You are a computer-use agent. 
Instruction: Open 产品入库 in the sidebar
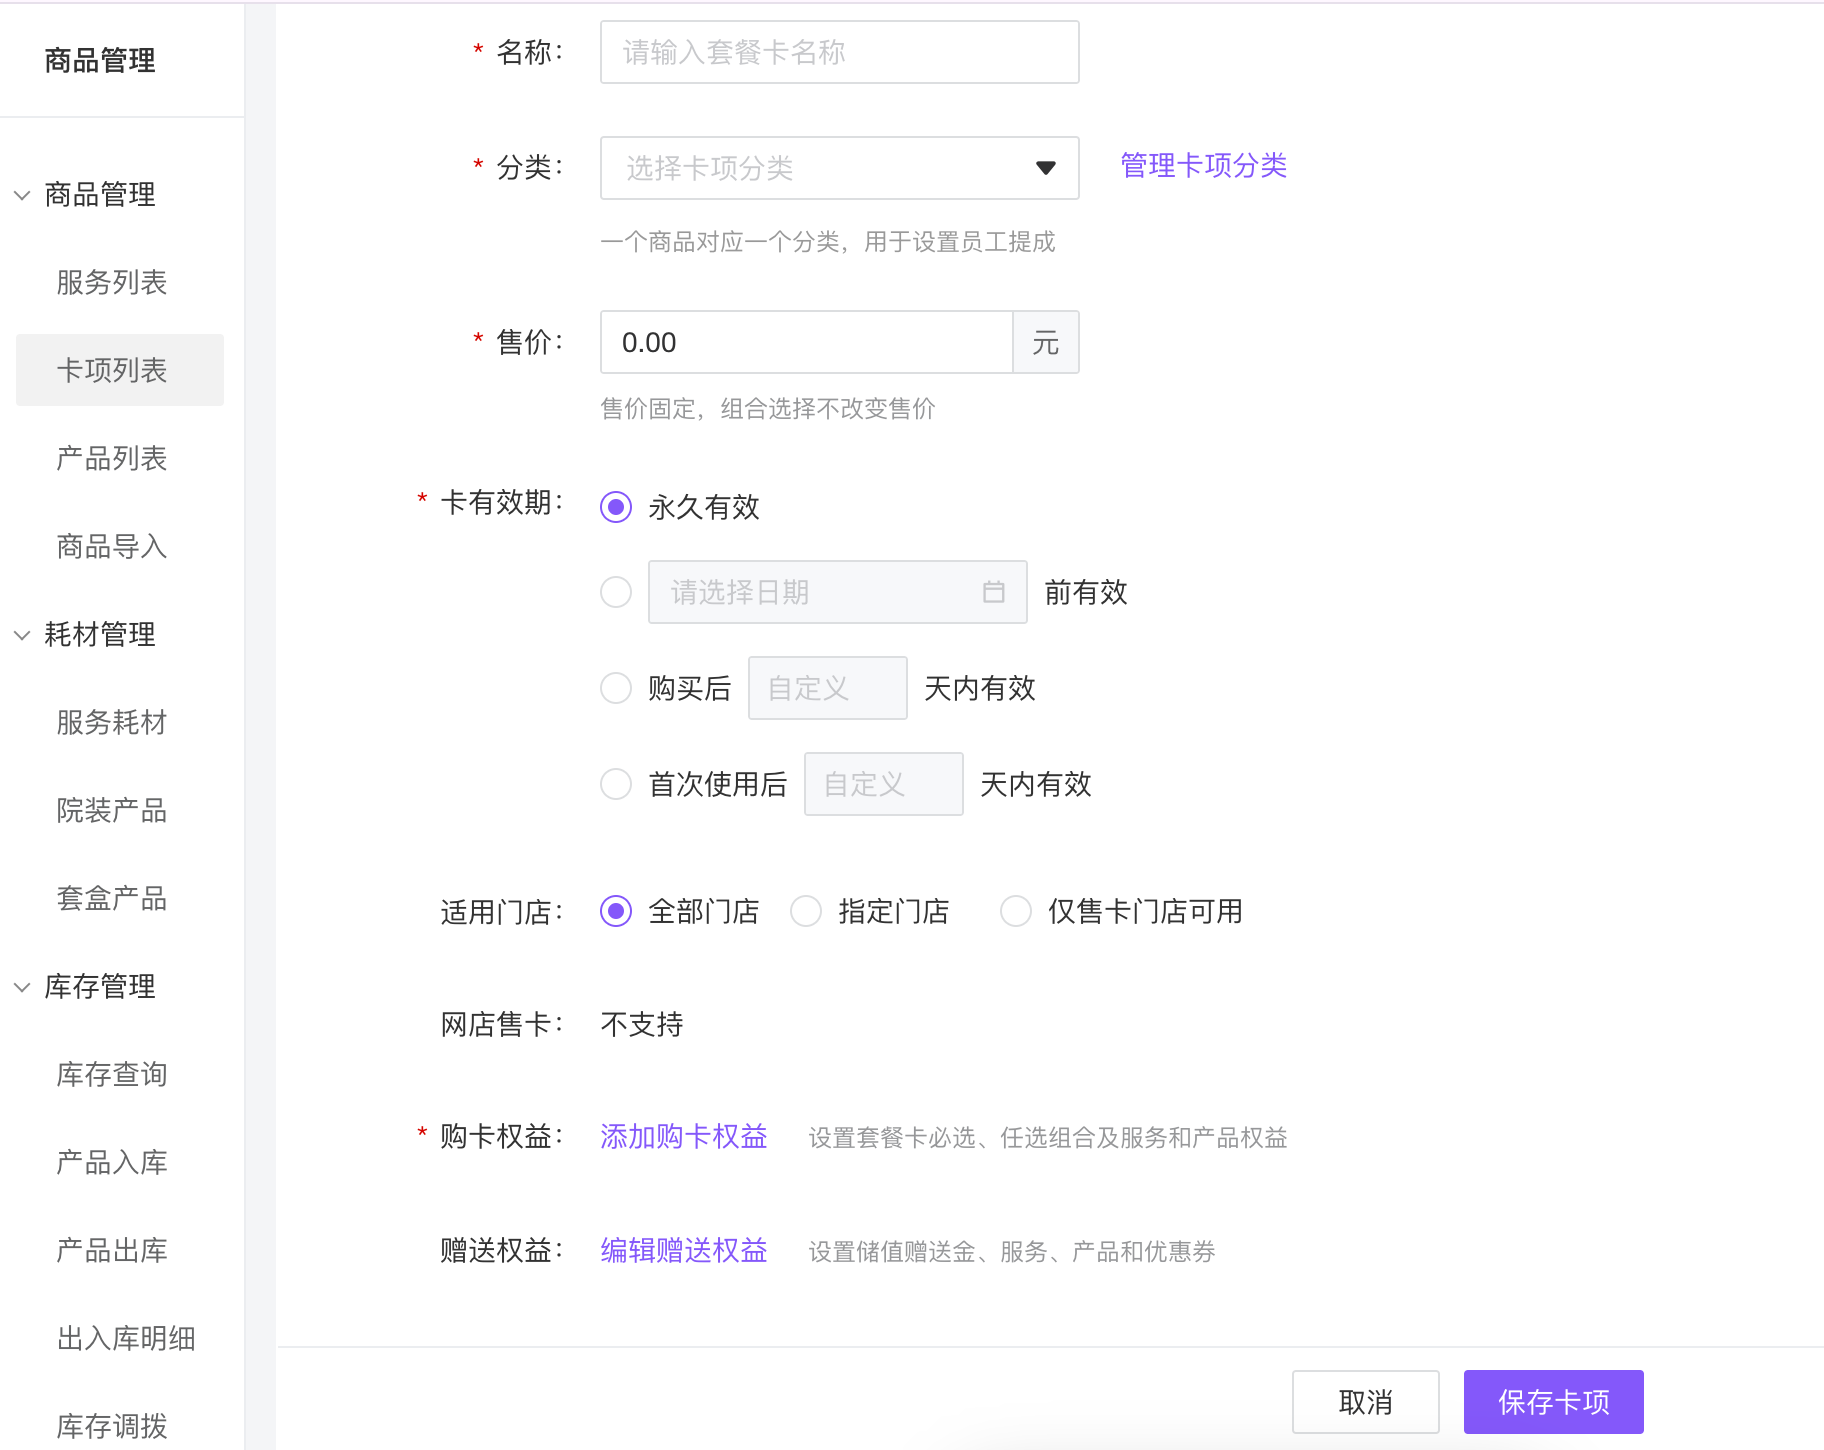click(111, 1162)
